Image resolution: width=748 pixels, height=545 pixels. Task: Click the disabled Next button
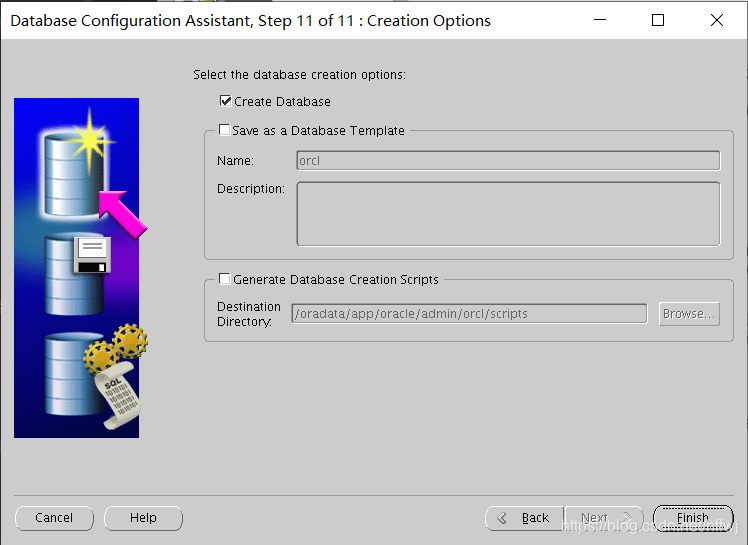(x=604, y=518)
